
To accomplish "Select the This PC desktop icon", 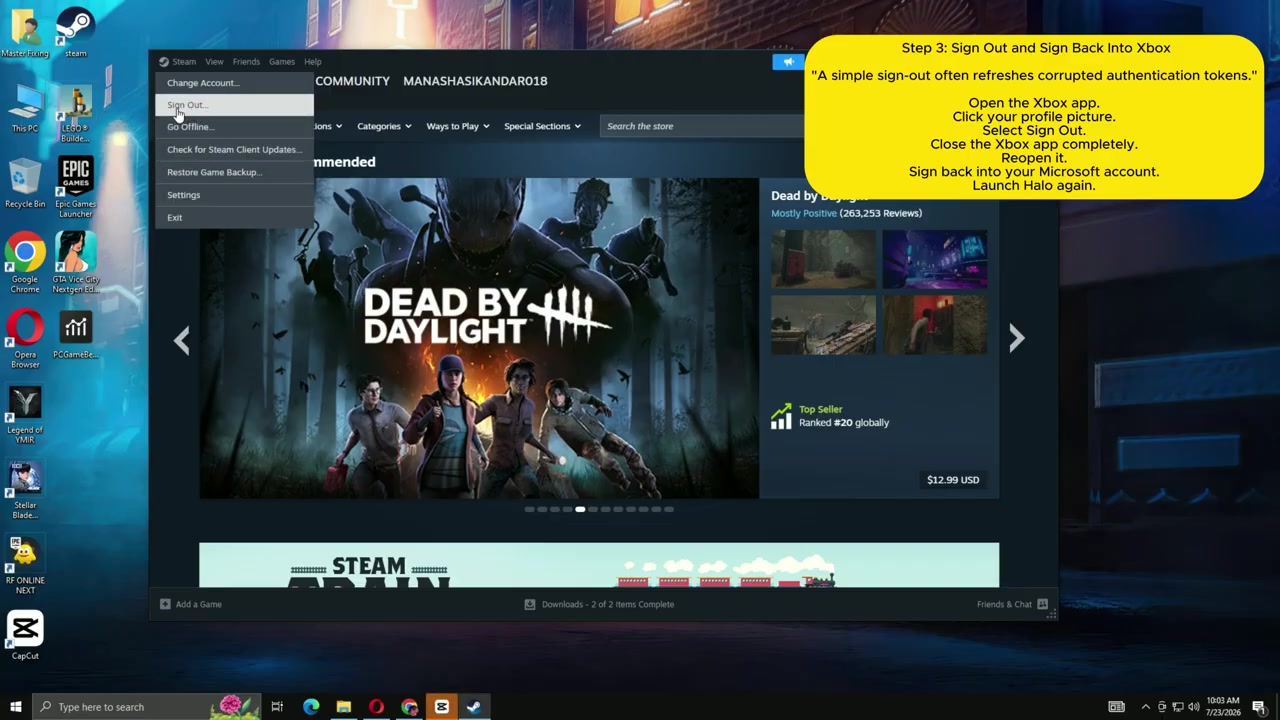I will click(x=25, y=110).
